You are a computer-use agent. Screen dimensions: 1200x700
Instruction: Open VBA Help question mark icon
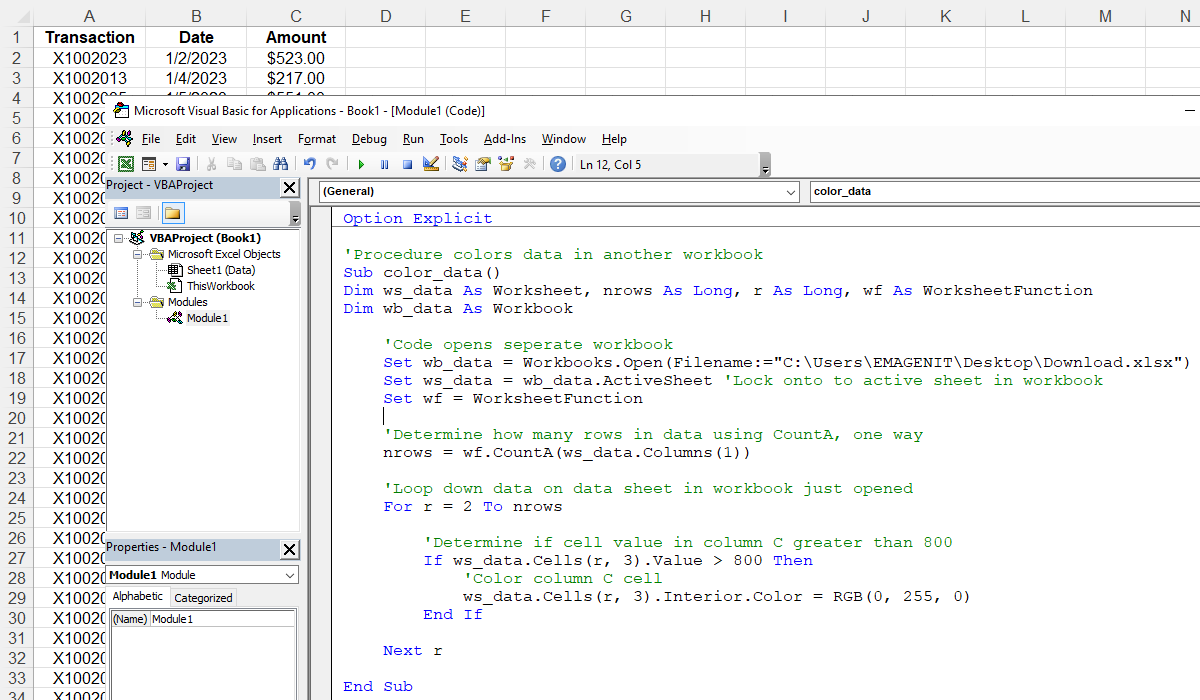(x=558, y=164)
